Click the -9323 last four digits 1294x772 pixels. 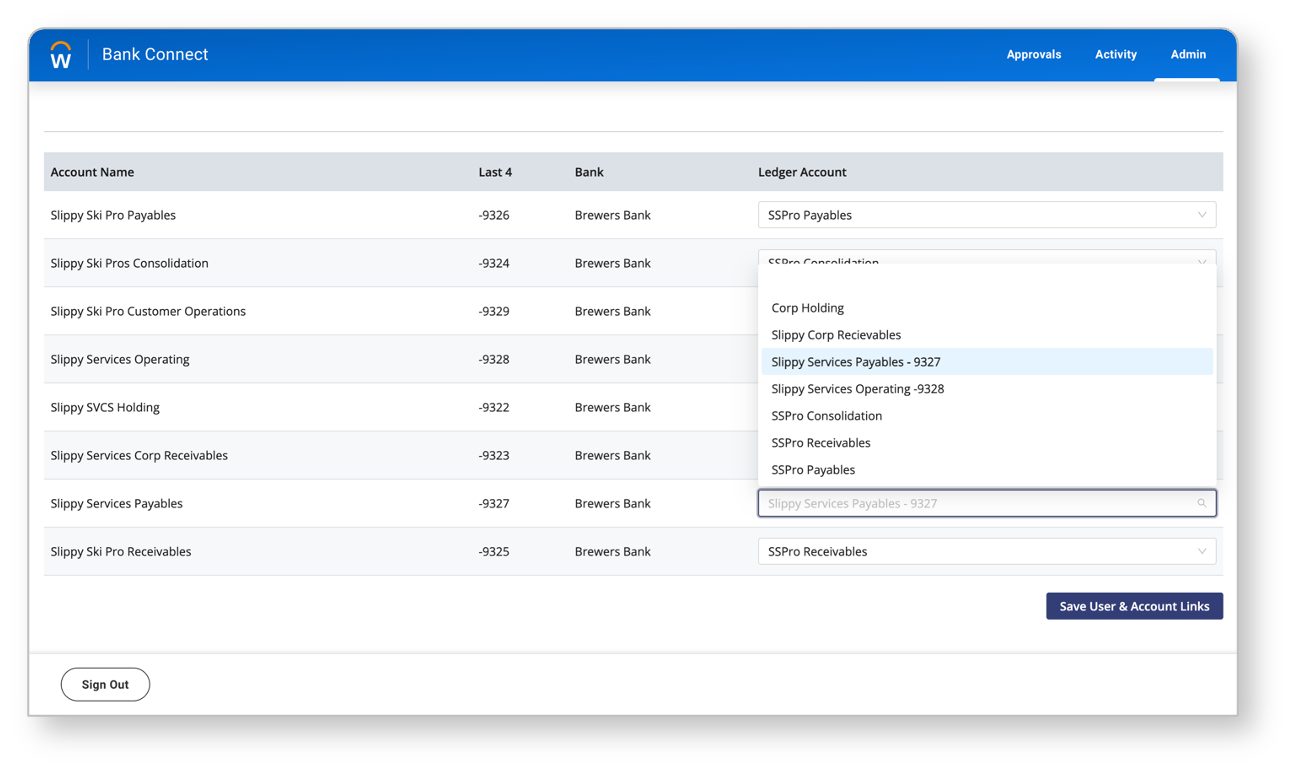[494, 455]
